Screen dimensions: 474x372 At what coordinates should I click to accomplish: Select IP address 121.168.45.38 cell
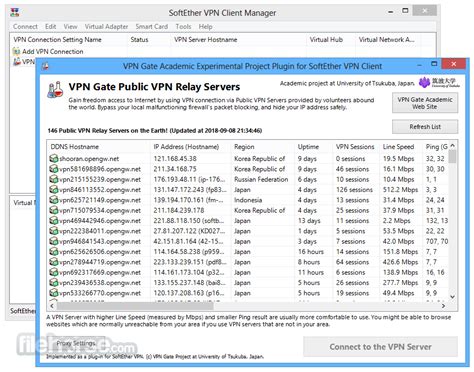click(175, 159)
